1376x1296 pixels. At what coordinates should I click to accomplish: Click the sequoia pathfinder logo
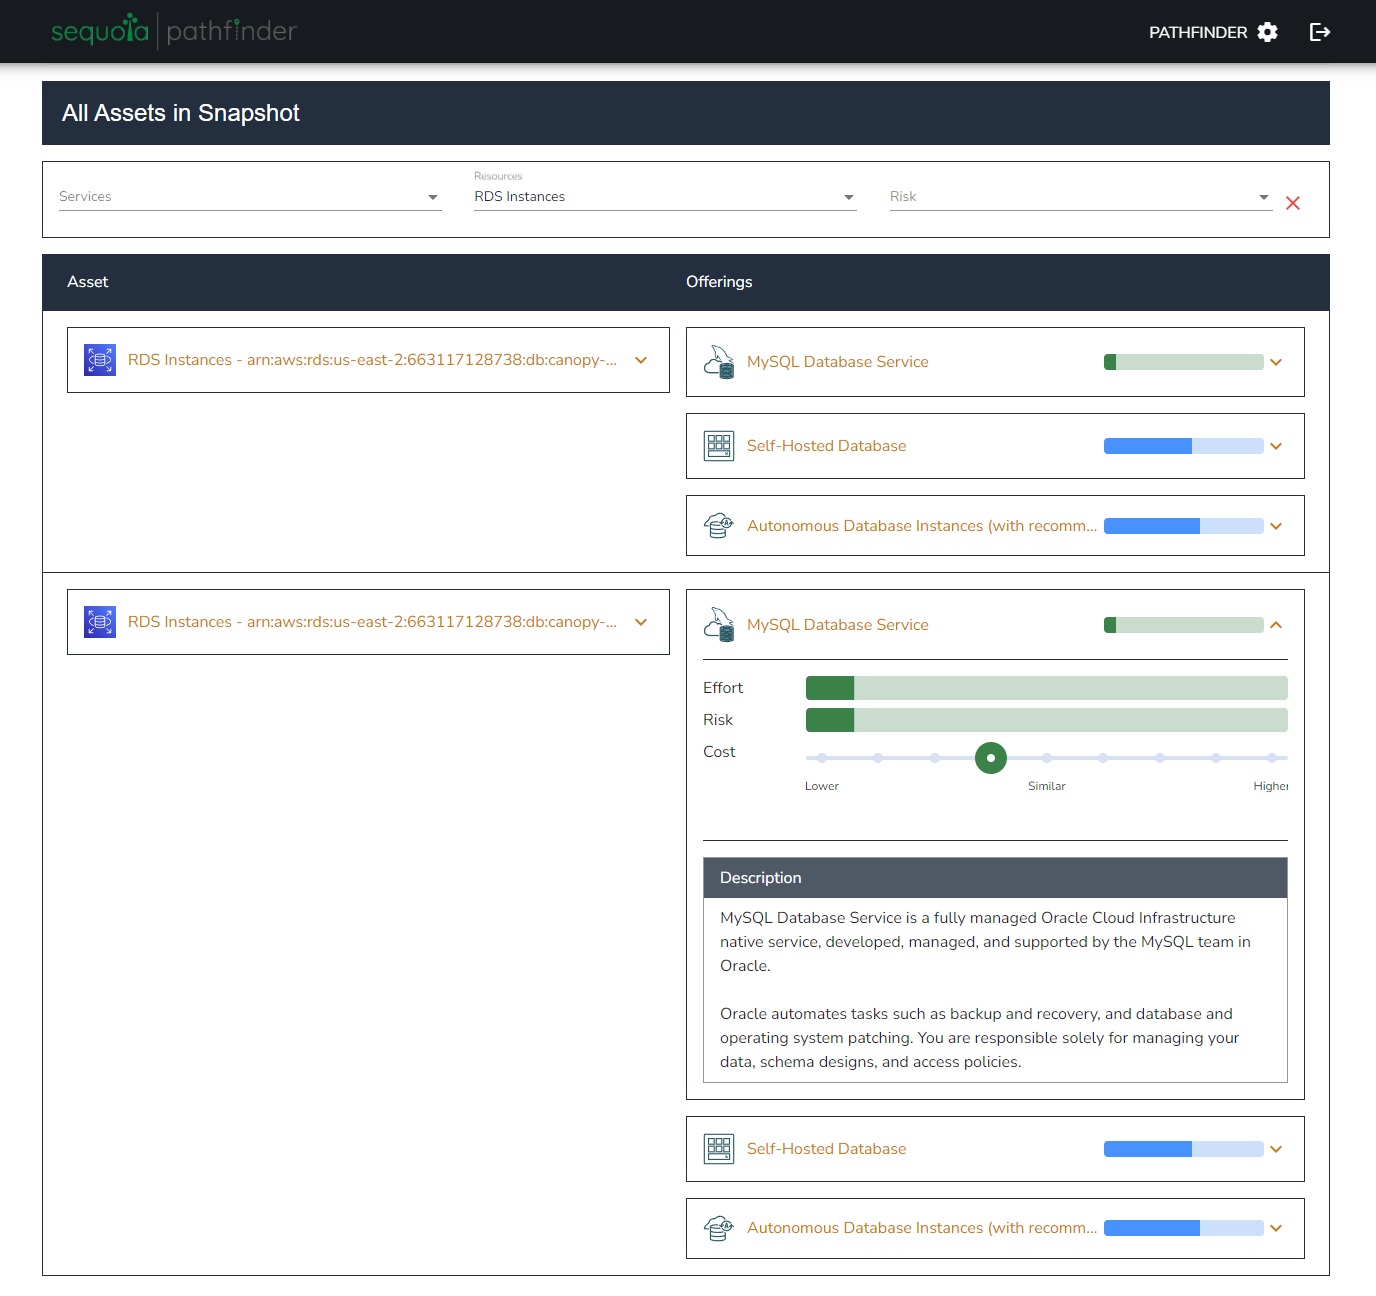(174, 32)
